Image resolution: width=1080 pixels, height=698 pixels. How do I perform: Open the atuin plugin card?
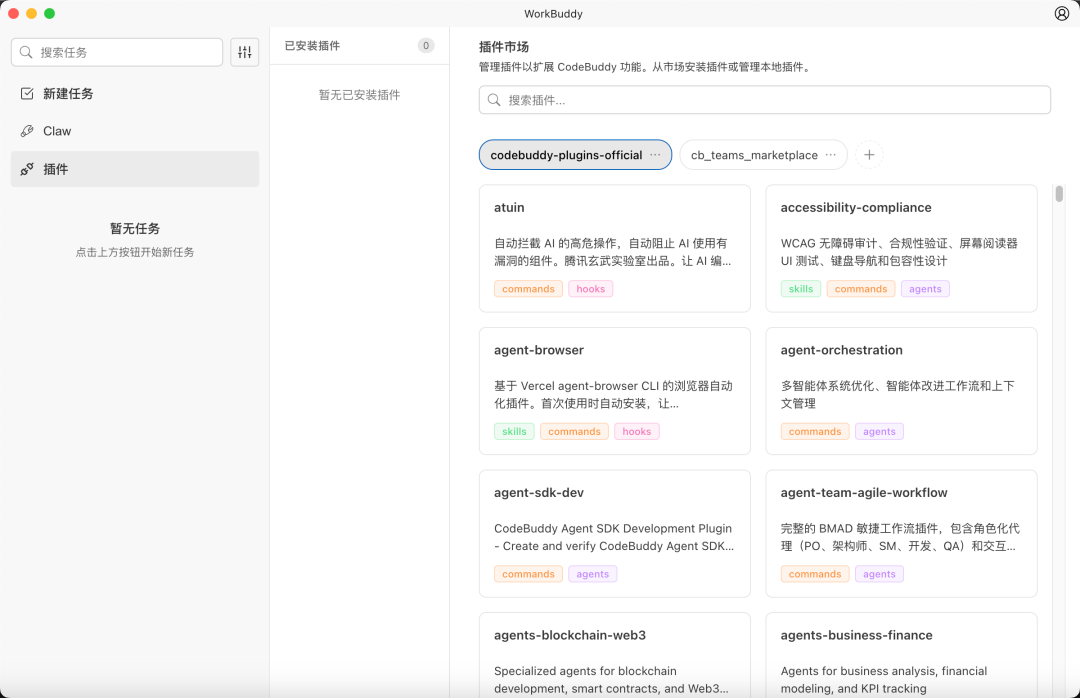point(614,248)
